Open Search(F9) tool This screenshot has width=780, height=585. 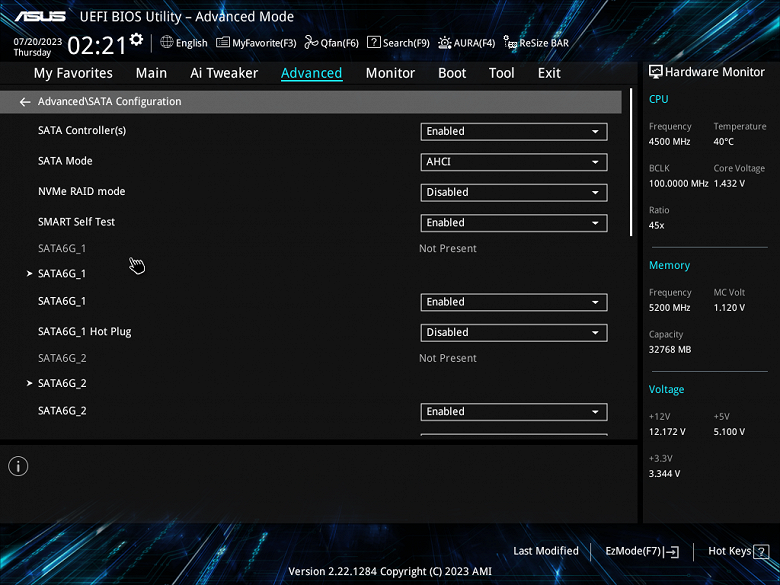click(398, 43)
